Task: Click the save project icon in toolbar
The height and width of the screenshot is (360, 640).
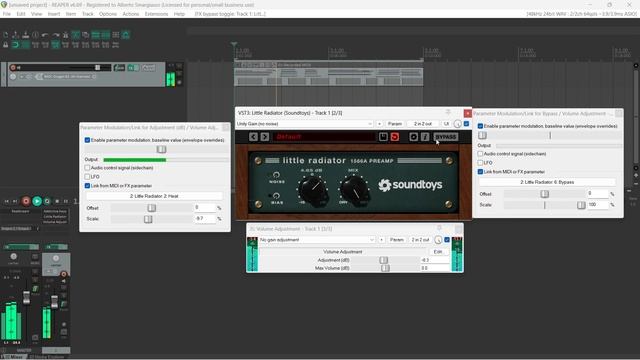Action: [25, 35]
